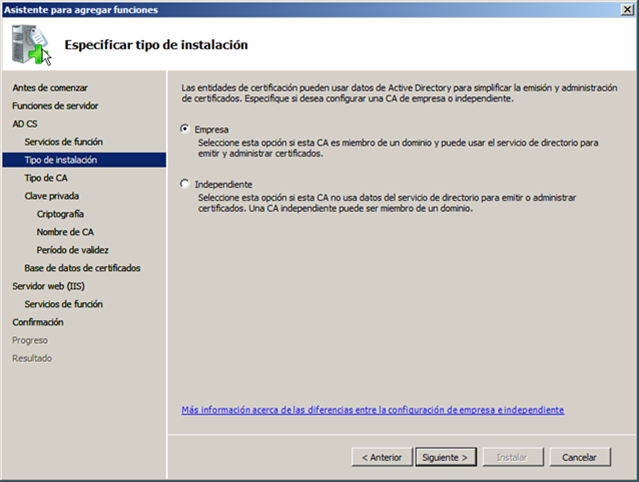Go to the Criptografía step
The height and width of the screenshot is (482, 639).
pos(60,214)
